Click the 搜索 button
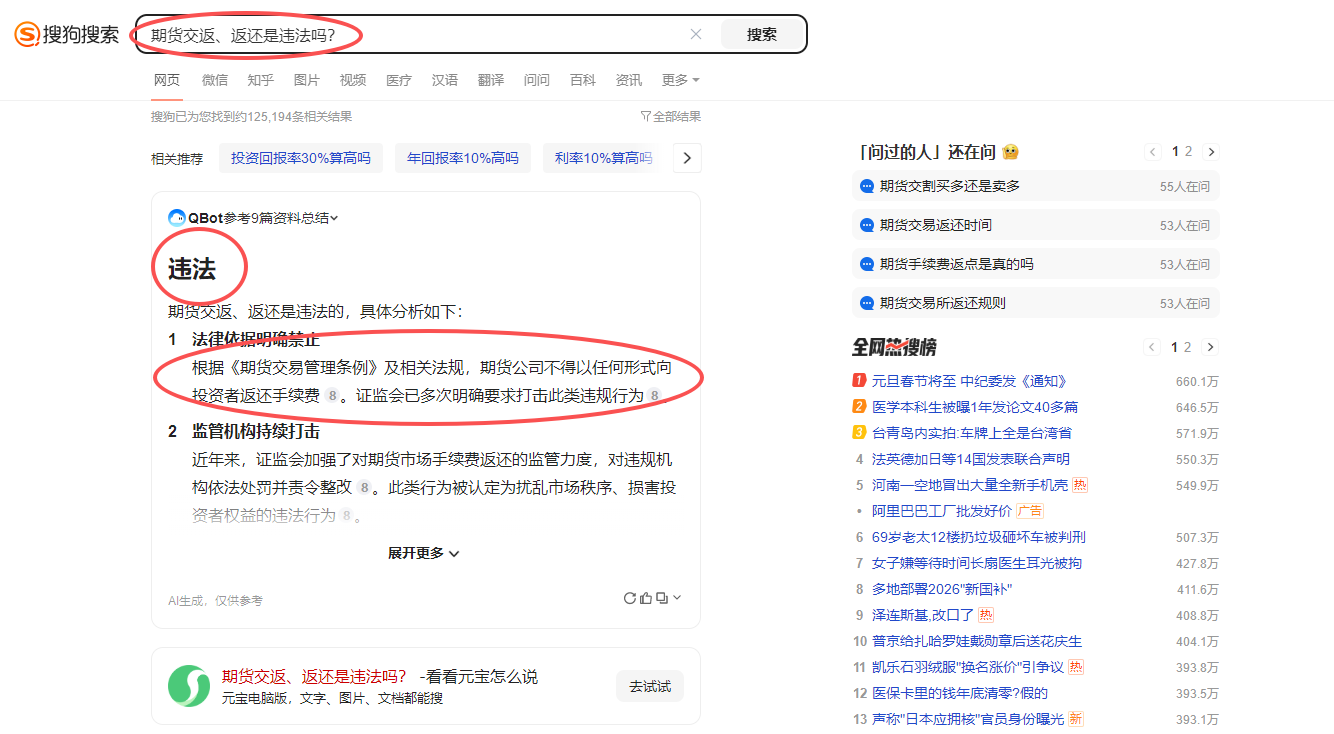 (x=762, y=34)
